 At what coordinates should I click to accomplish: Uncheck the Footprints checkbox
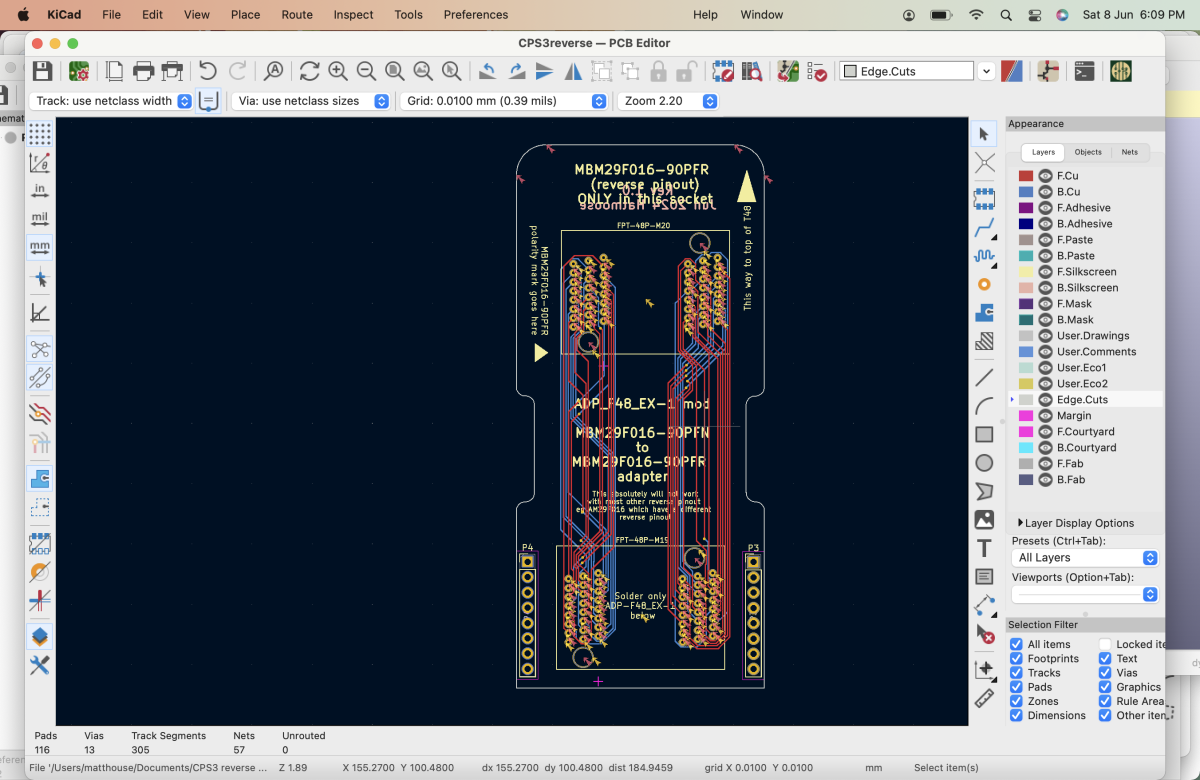pos(1016,659)
